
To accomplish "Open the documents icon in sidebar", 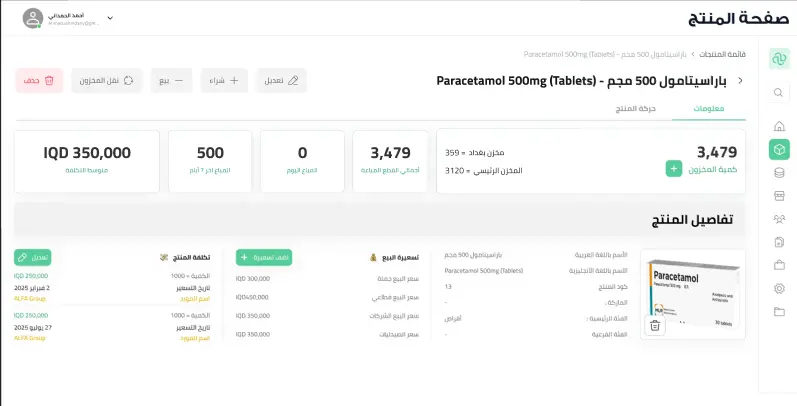I will [x=779, y=242].
